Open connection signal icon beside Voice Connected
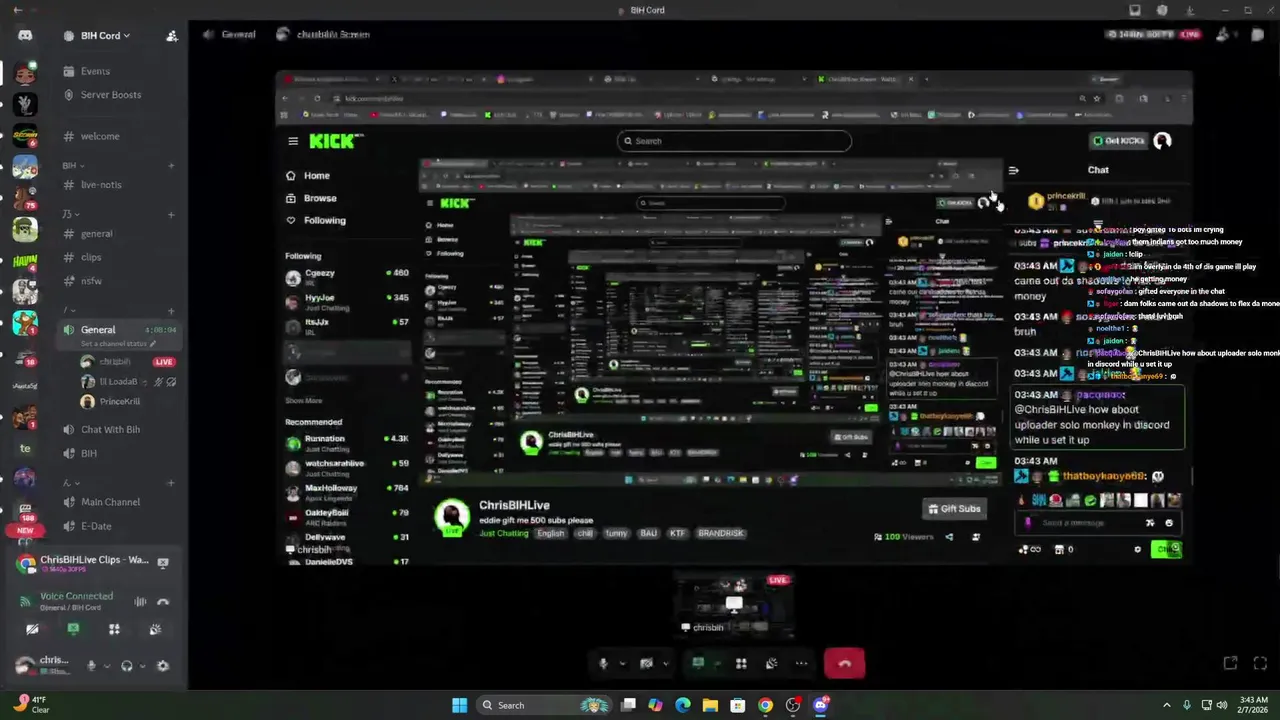 tap(25, 601)
